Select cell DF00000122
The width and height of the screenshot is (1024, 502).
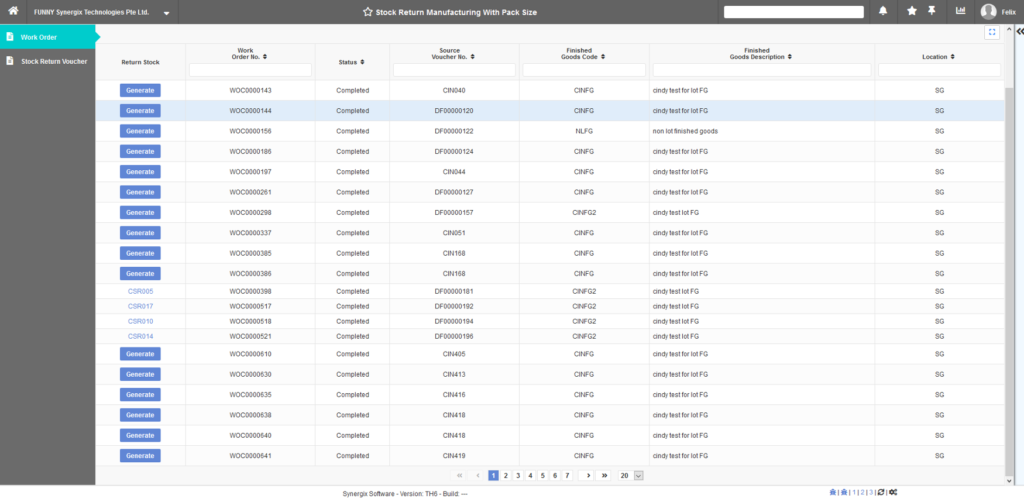click(x=454, y=131)
